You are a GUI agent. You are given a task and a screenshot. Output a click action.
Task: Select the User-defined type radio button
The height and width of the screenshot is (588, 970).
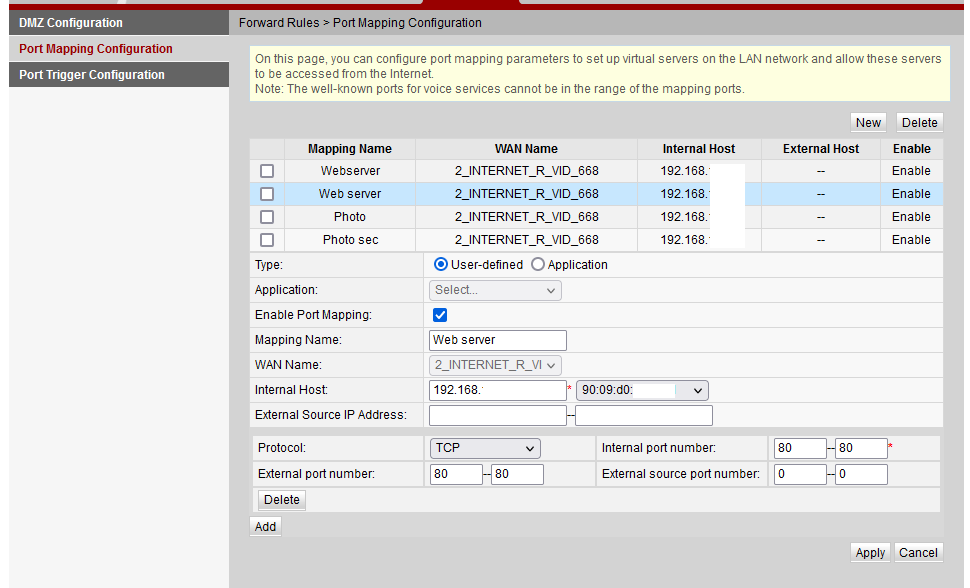441,265
